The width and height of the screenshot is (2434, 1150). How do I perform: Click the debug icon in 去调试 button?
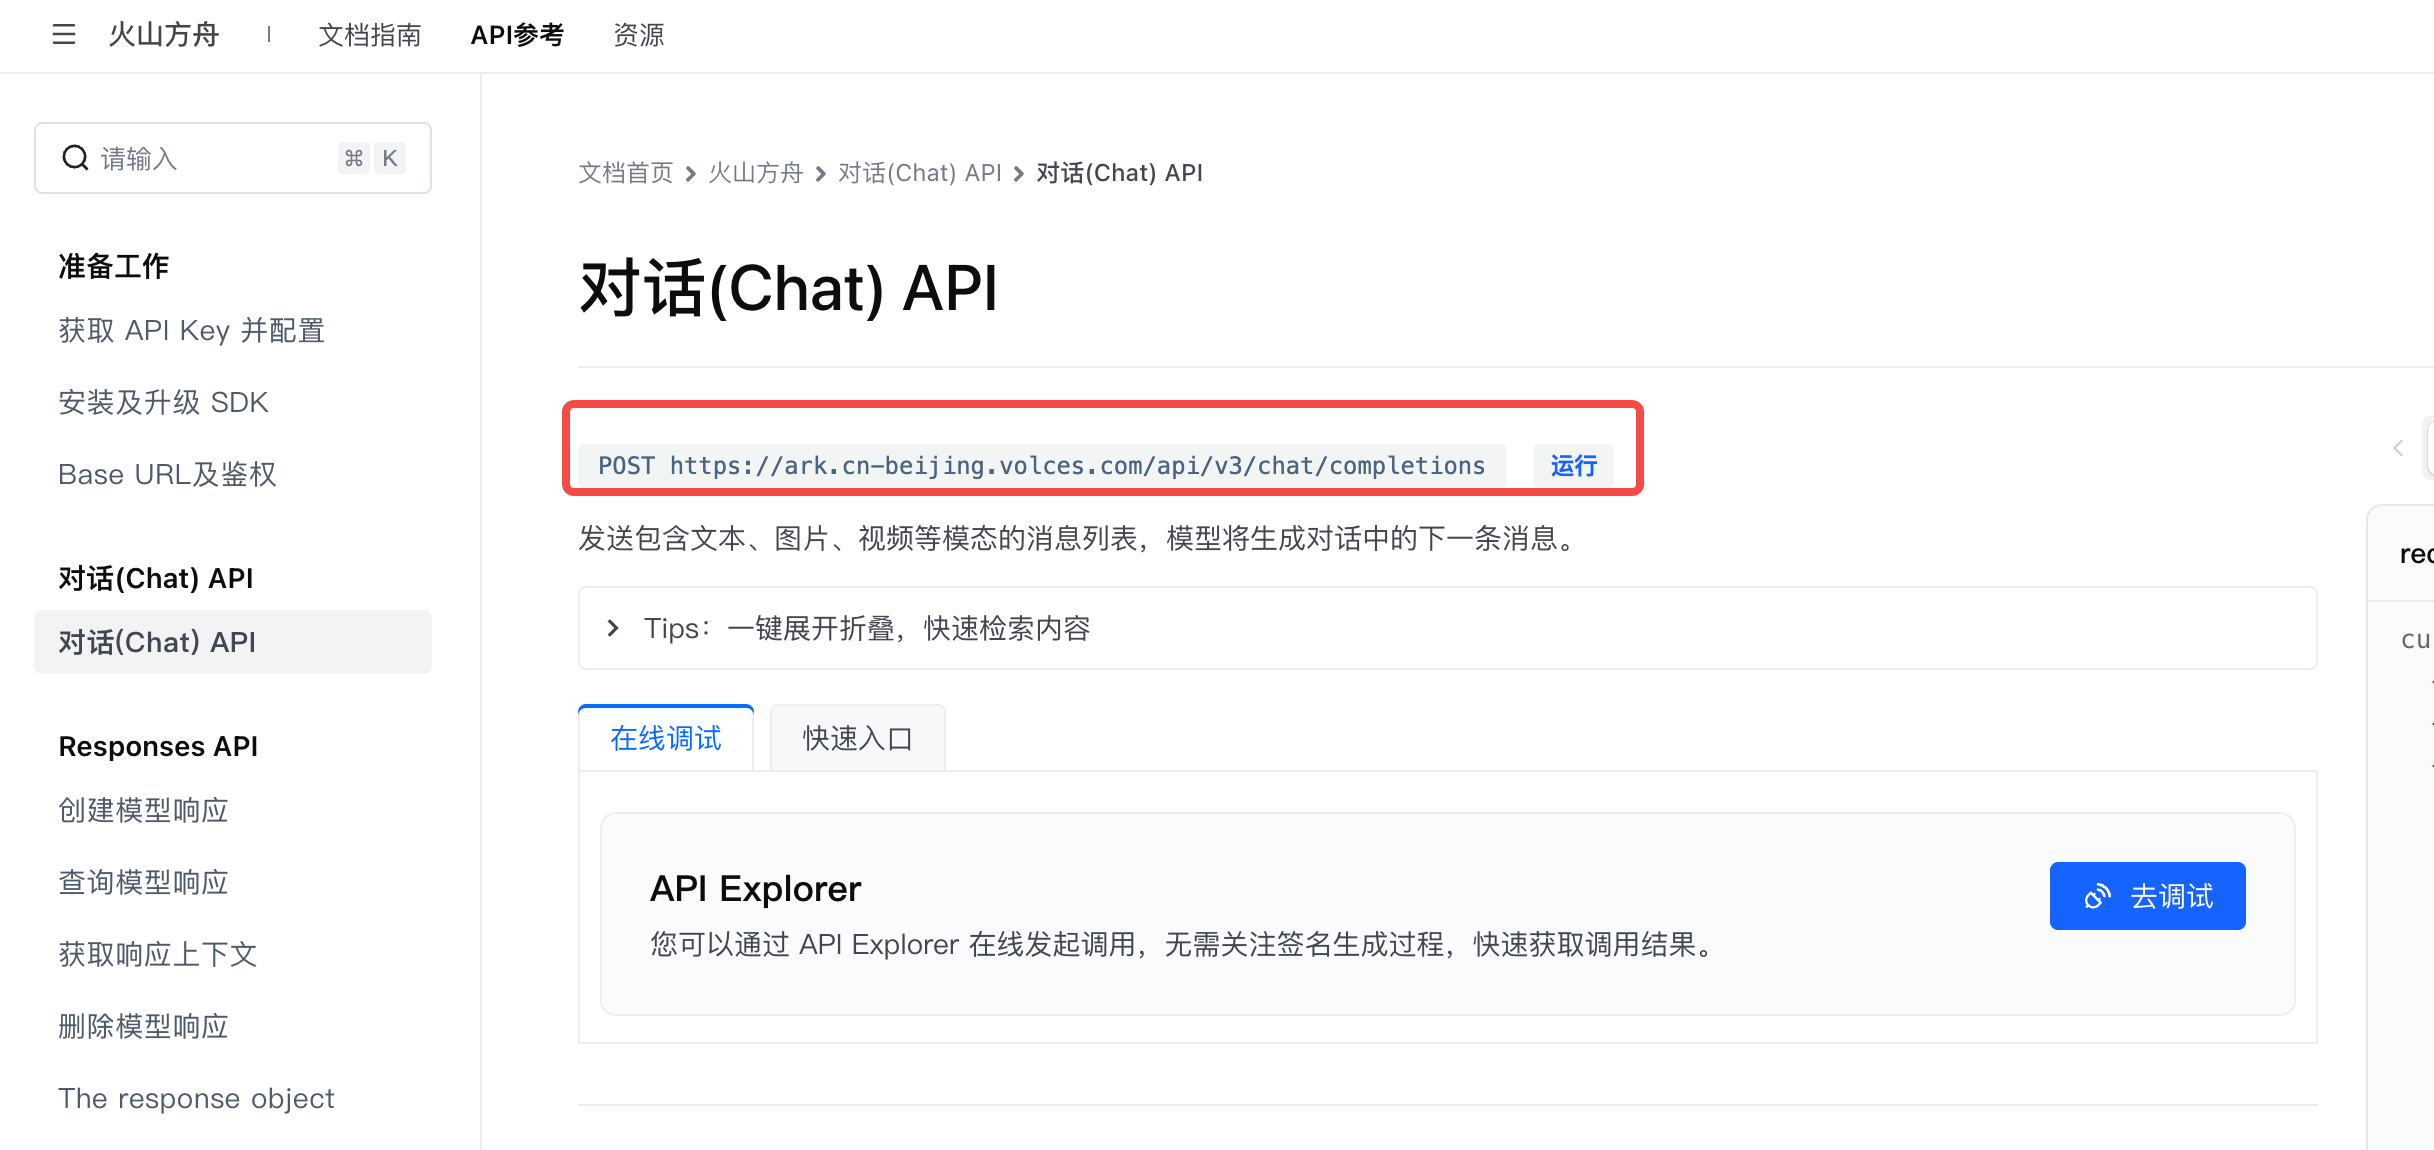(2097, 896)
